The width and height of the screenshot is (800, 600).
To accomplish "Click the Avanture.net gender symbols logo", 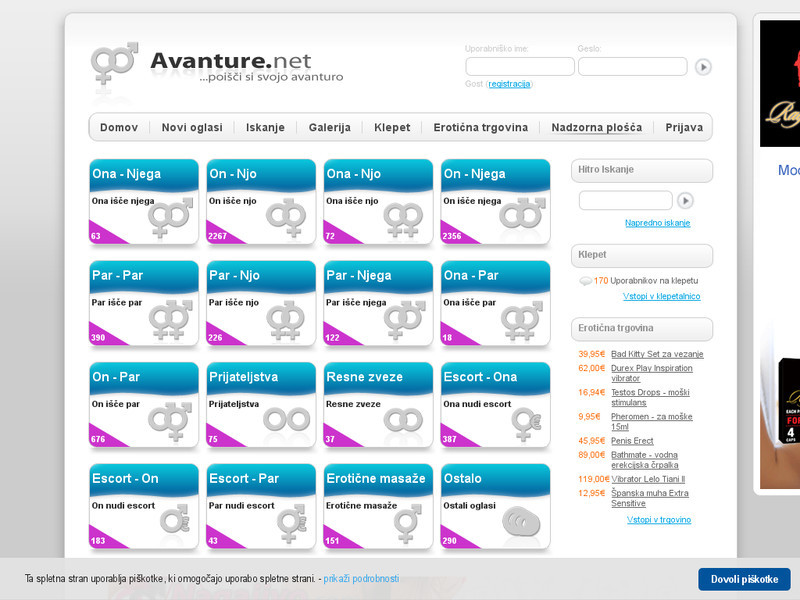I will coord(115,65).
